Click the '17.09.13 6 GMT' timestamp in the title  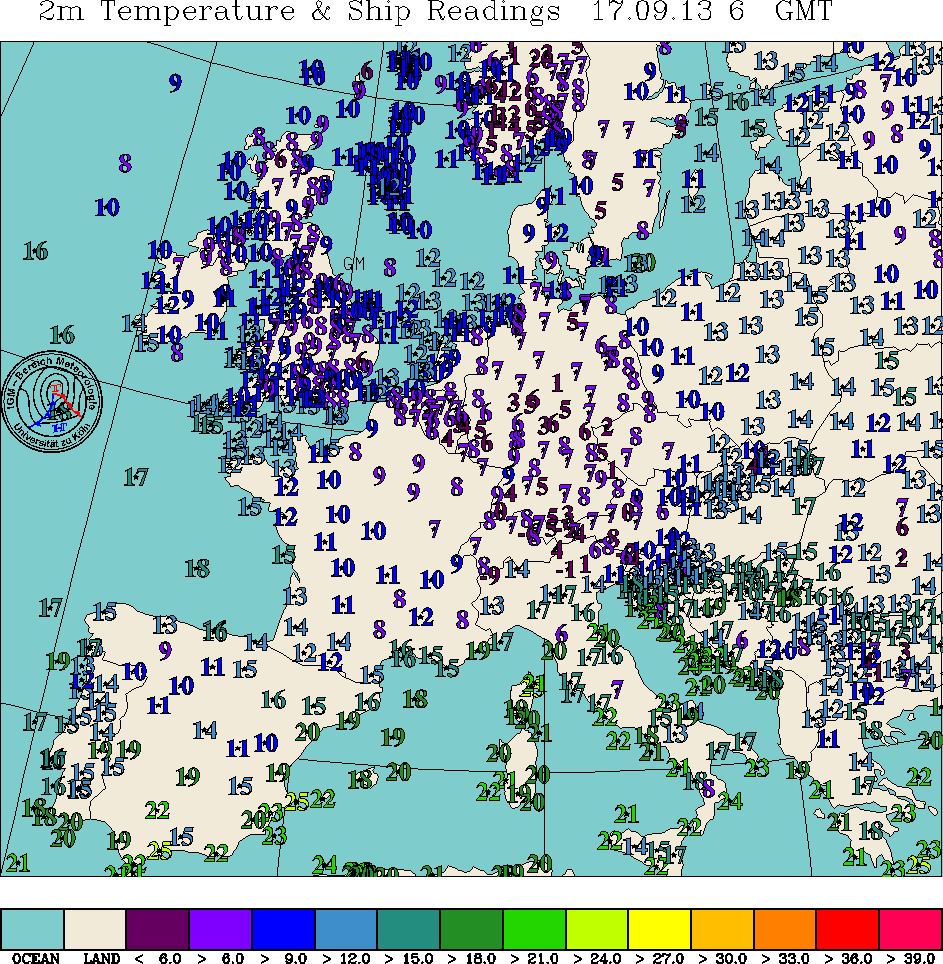pos(712,13)
